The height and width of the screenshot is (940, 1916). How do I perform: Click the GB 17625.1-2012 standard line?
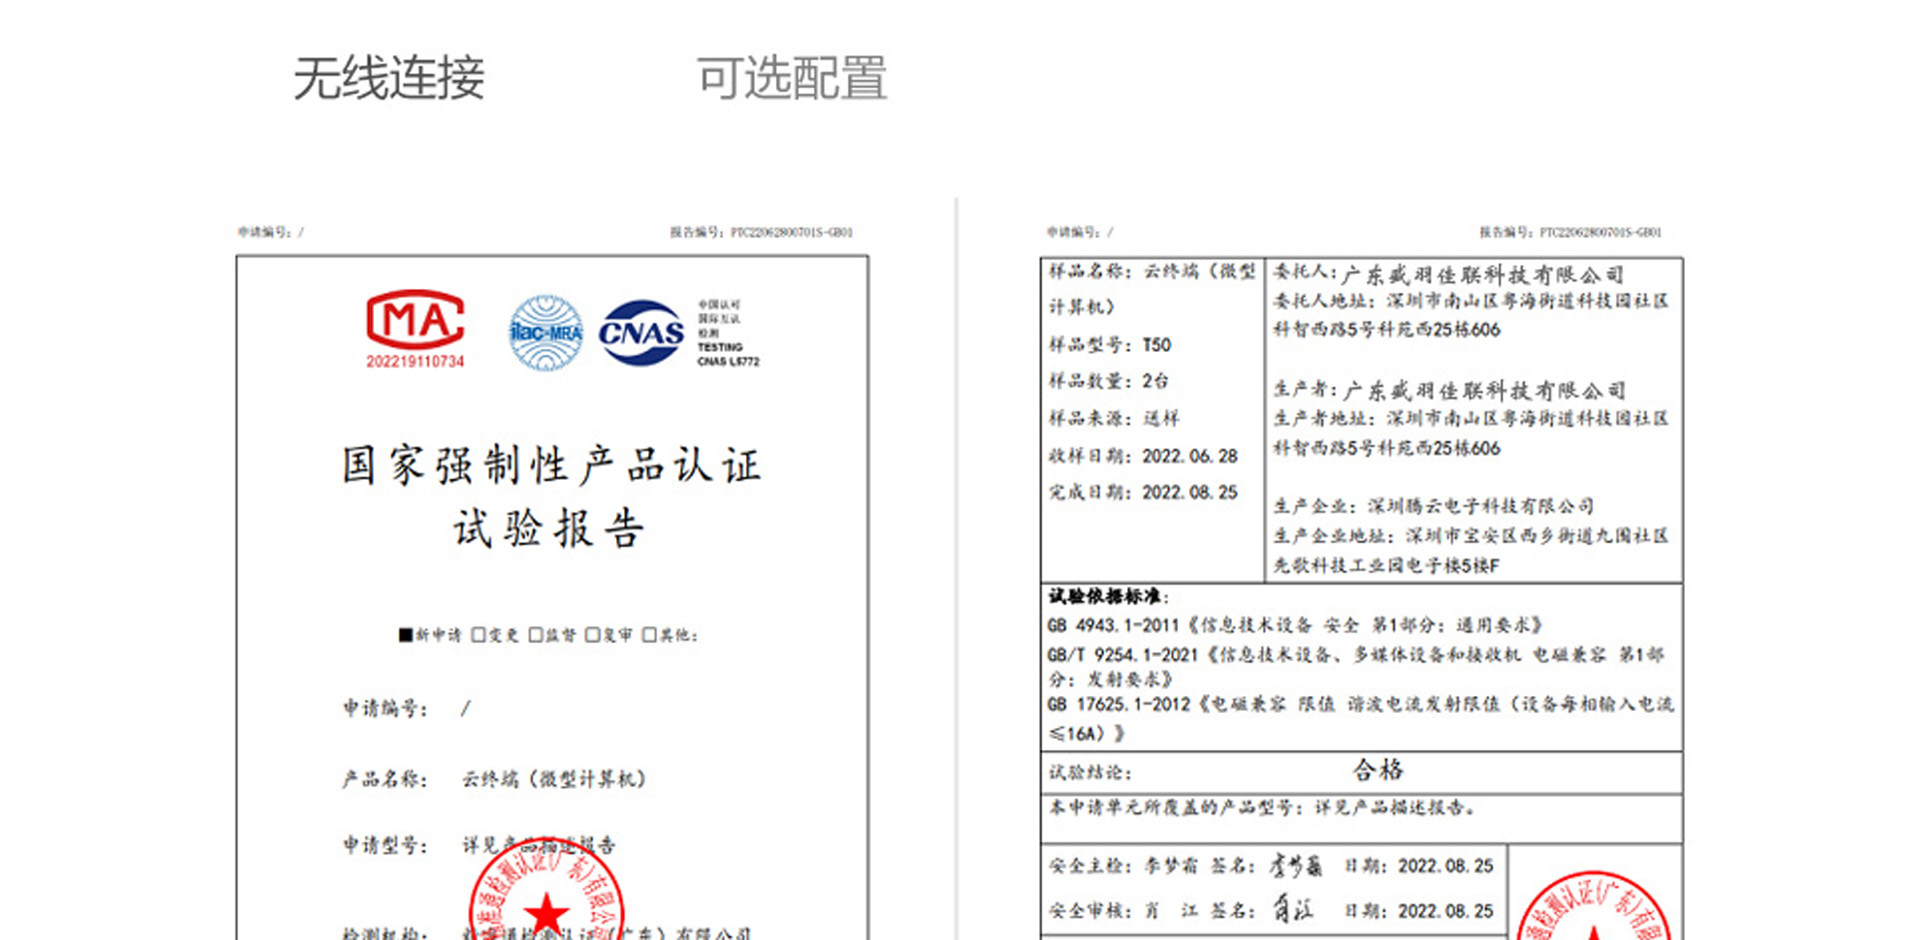[1360, 718]
